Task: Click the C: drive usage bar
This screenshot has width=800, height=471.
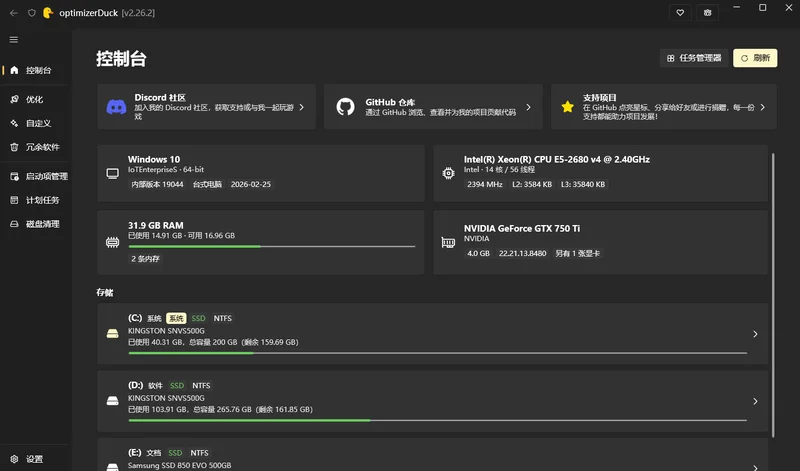Action: 438,353
